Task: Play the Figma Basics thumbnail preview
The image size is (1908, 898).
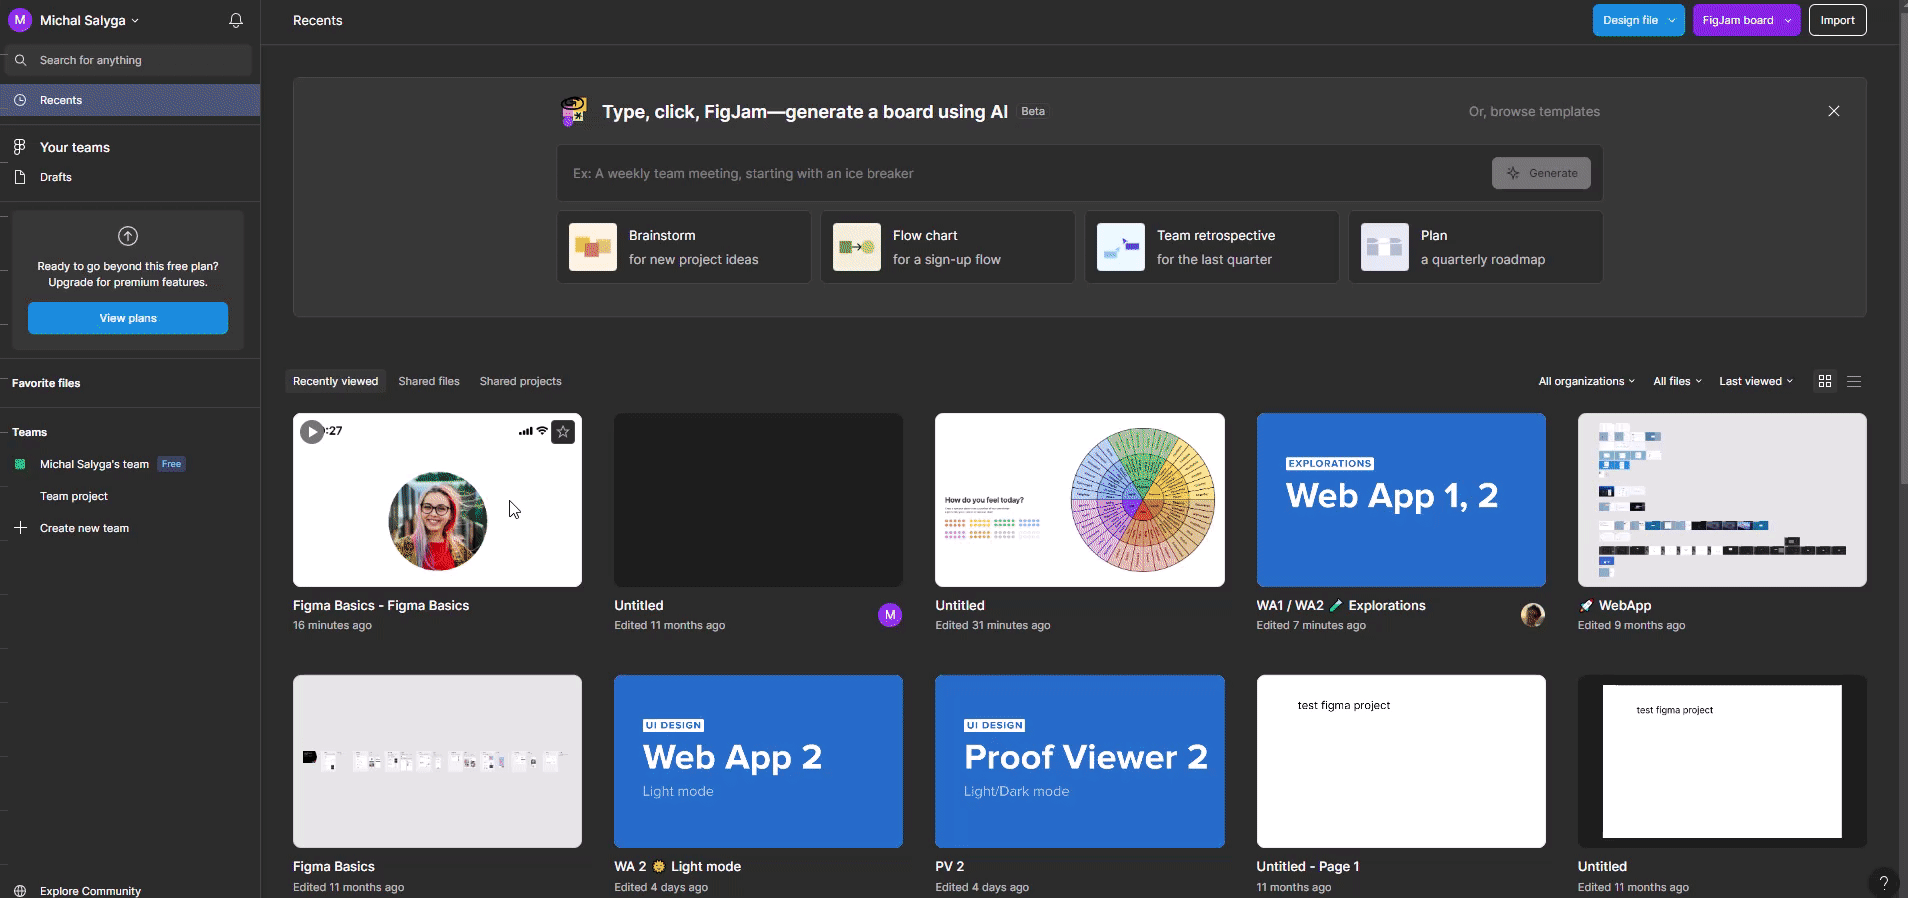Action: click(x=312, y=432)
